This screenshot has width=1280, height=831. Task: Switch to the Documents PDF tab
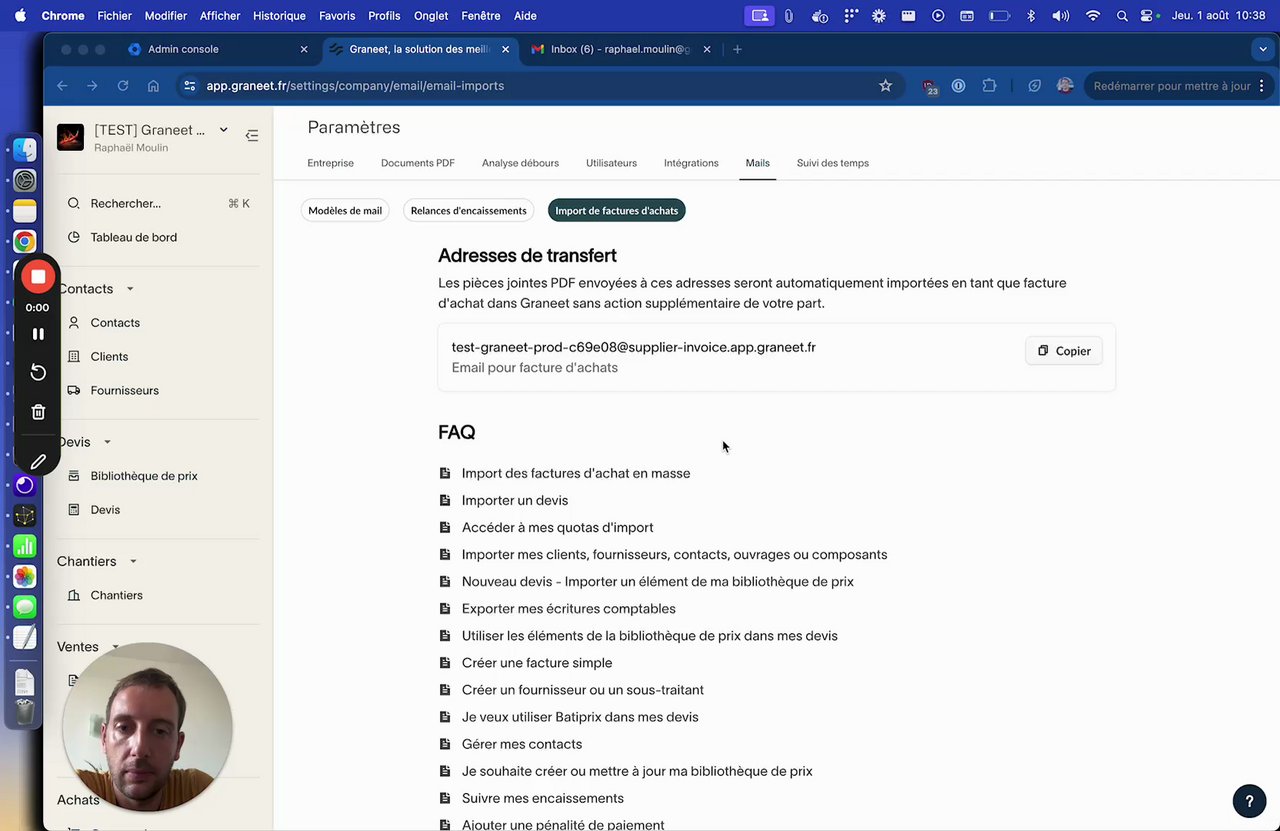[418, 163]
